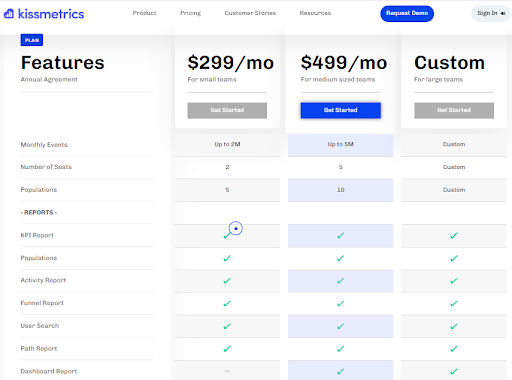
Task: Click 'For medium sized teams' text
Action: (338, 79)
